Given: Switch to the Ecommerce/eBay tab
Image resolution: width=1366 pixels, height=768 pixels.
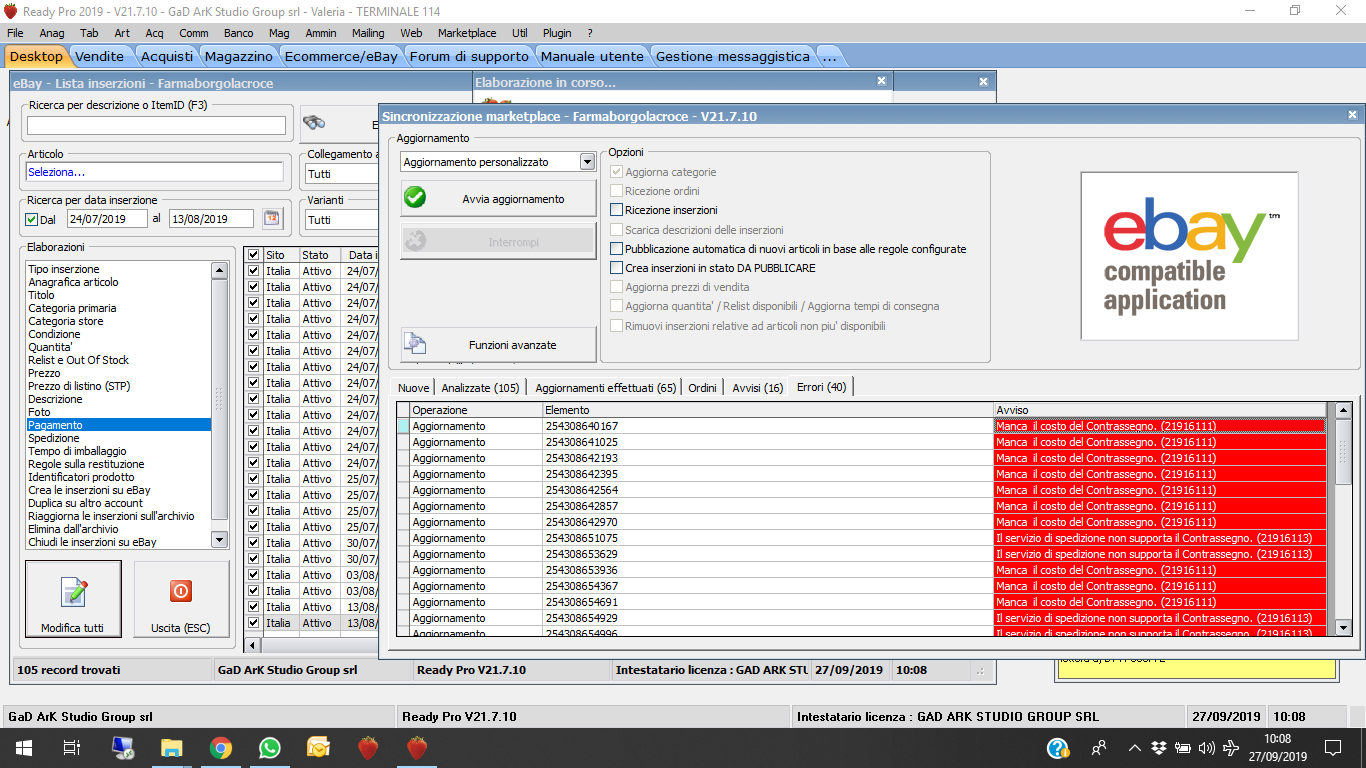Looking at the screenshot, I should pos(340,56).
